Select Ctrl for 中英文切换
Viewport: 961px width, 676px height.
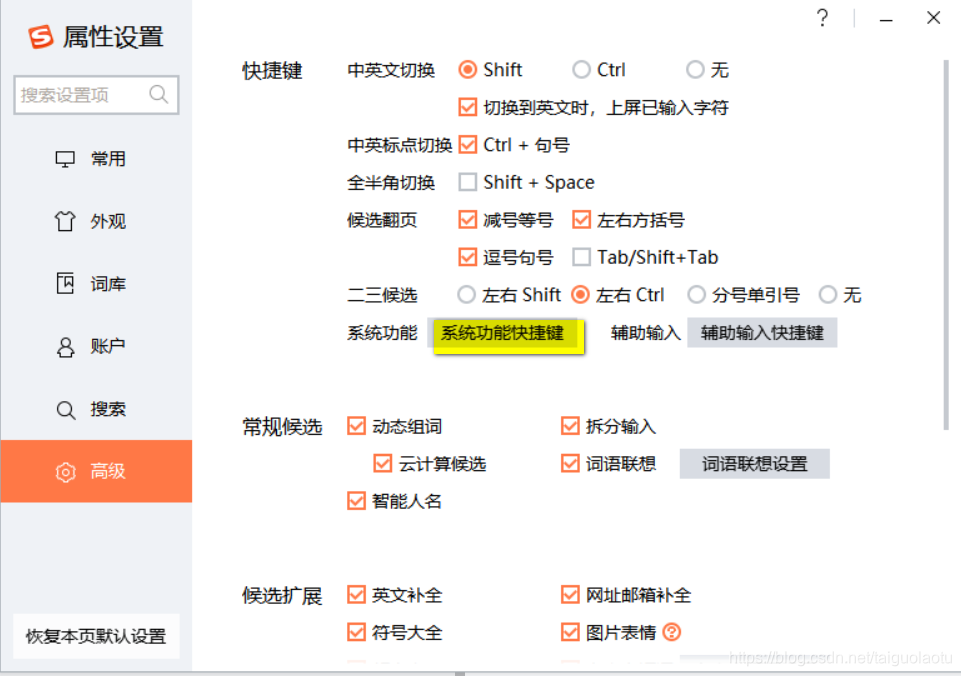pos(581,69)
